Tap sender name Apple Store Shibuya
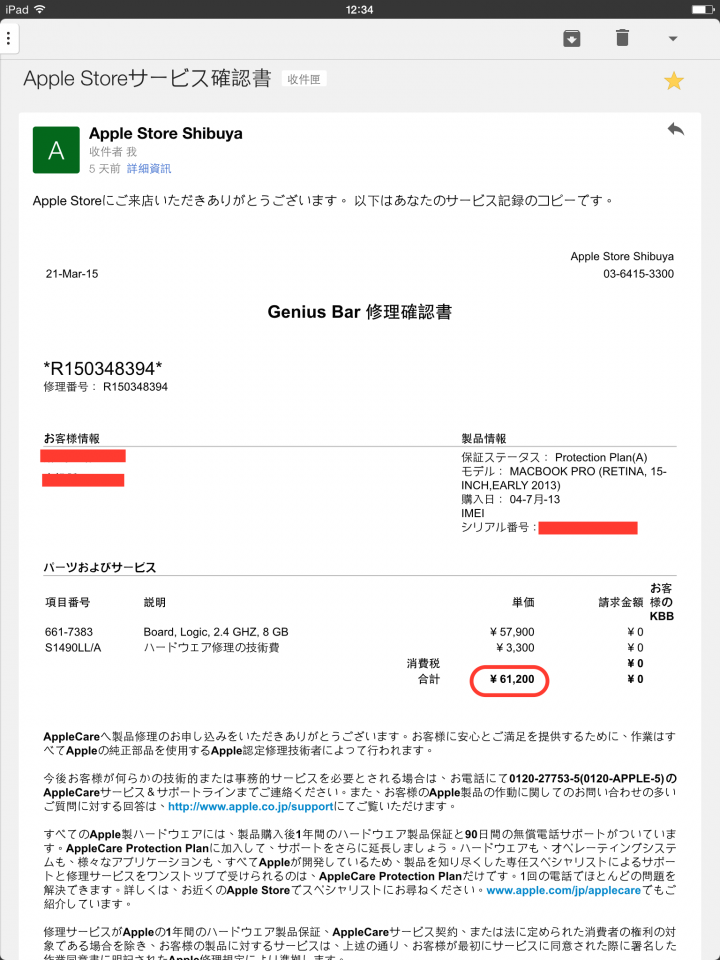Image resolution: width=720 pixels, height=960 pixels. click(x=165, y=133)
